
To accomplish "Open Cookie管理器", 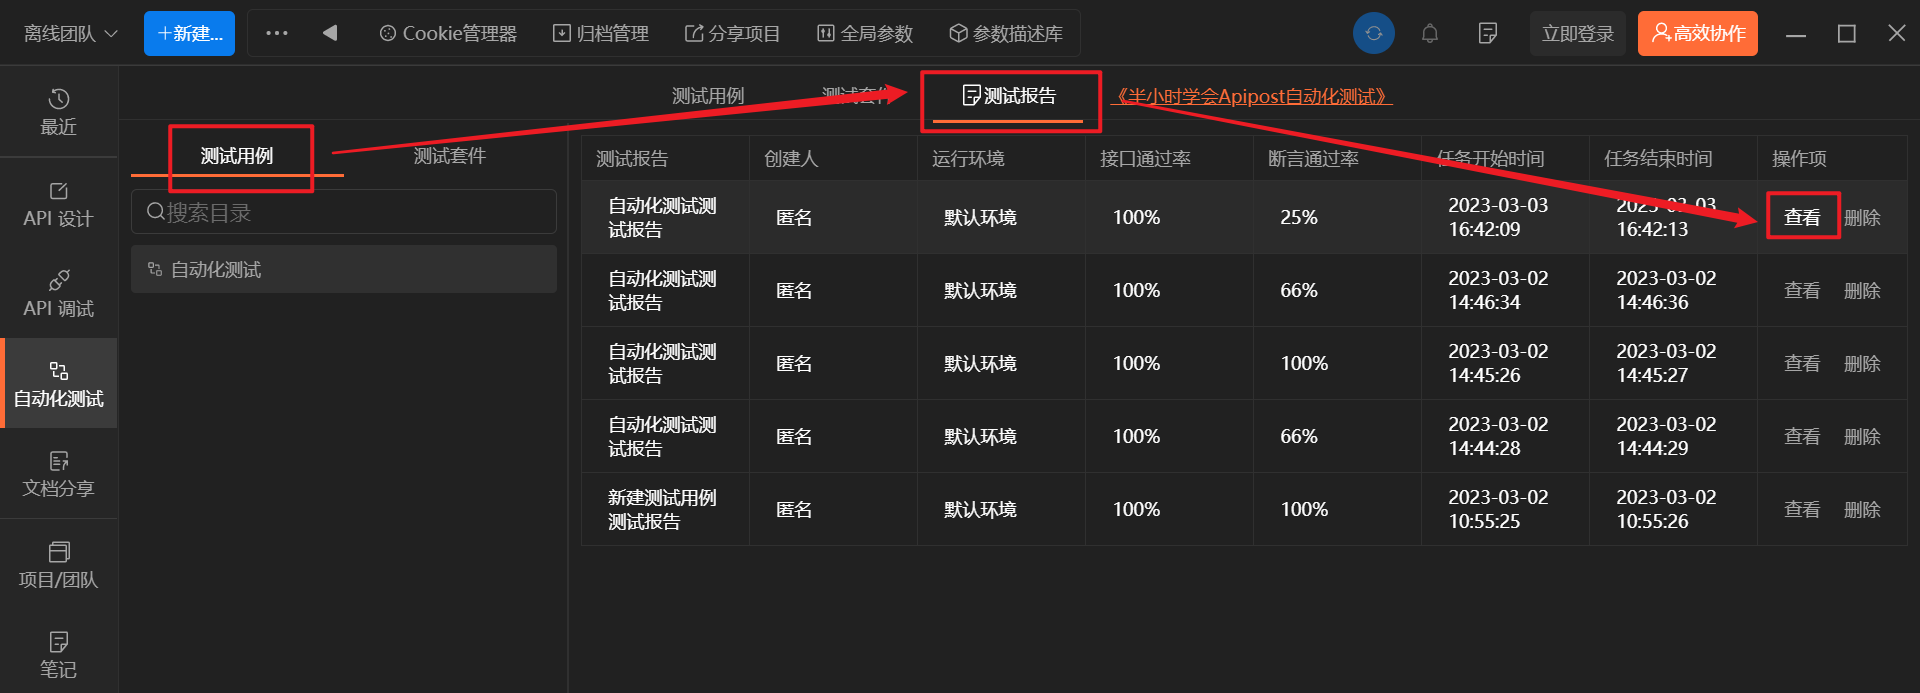I will coord(448,34).
